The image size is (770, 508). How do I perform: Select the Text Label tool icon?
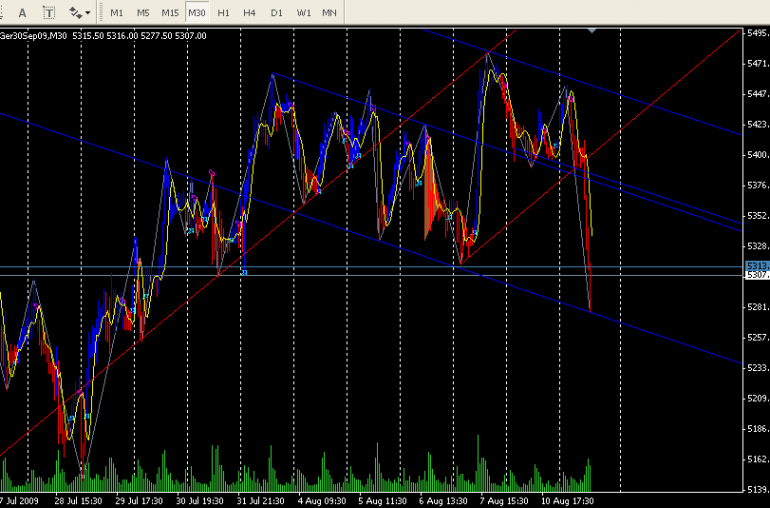[x=48, y=13]
